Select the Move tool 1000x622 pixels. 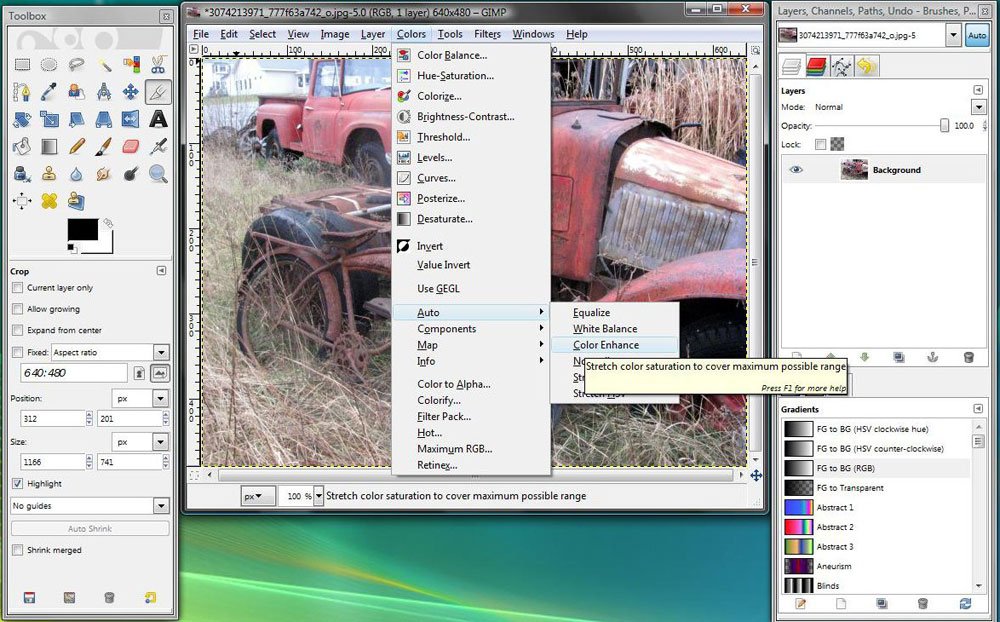131,92
